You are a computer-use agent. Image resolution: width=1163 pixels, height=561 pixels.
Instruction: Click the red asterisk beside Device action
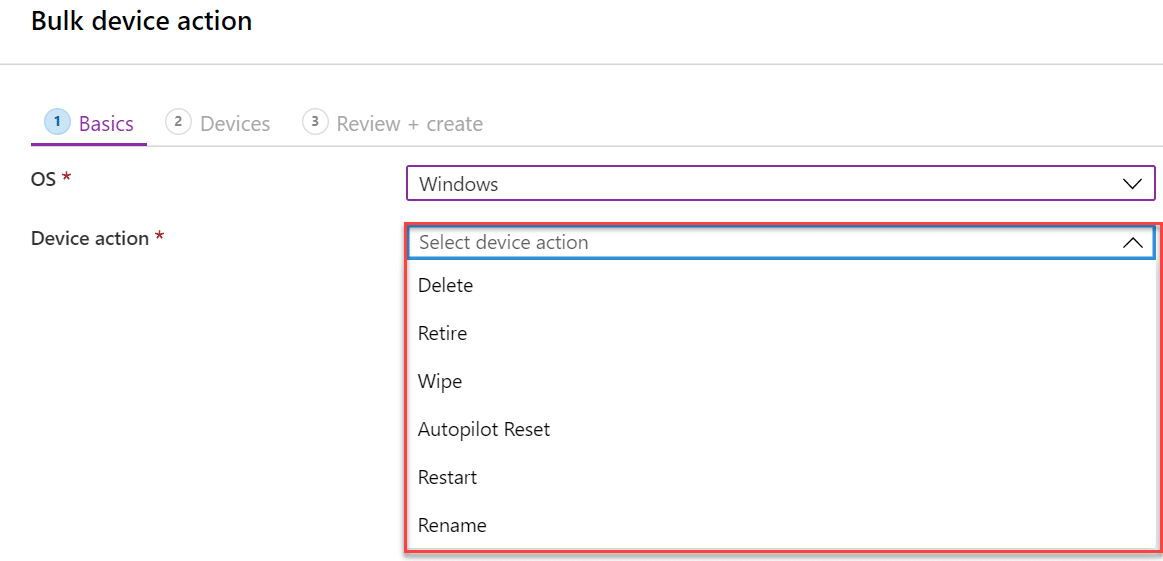coord(159,237)
